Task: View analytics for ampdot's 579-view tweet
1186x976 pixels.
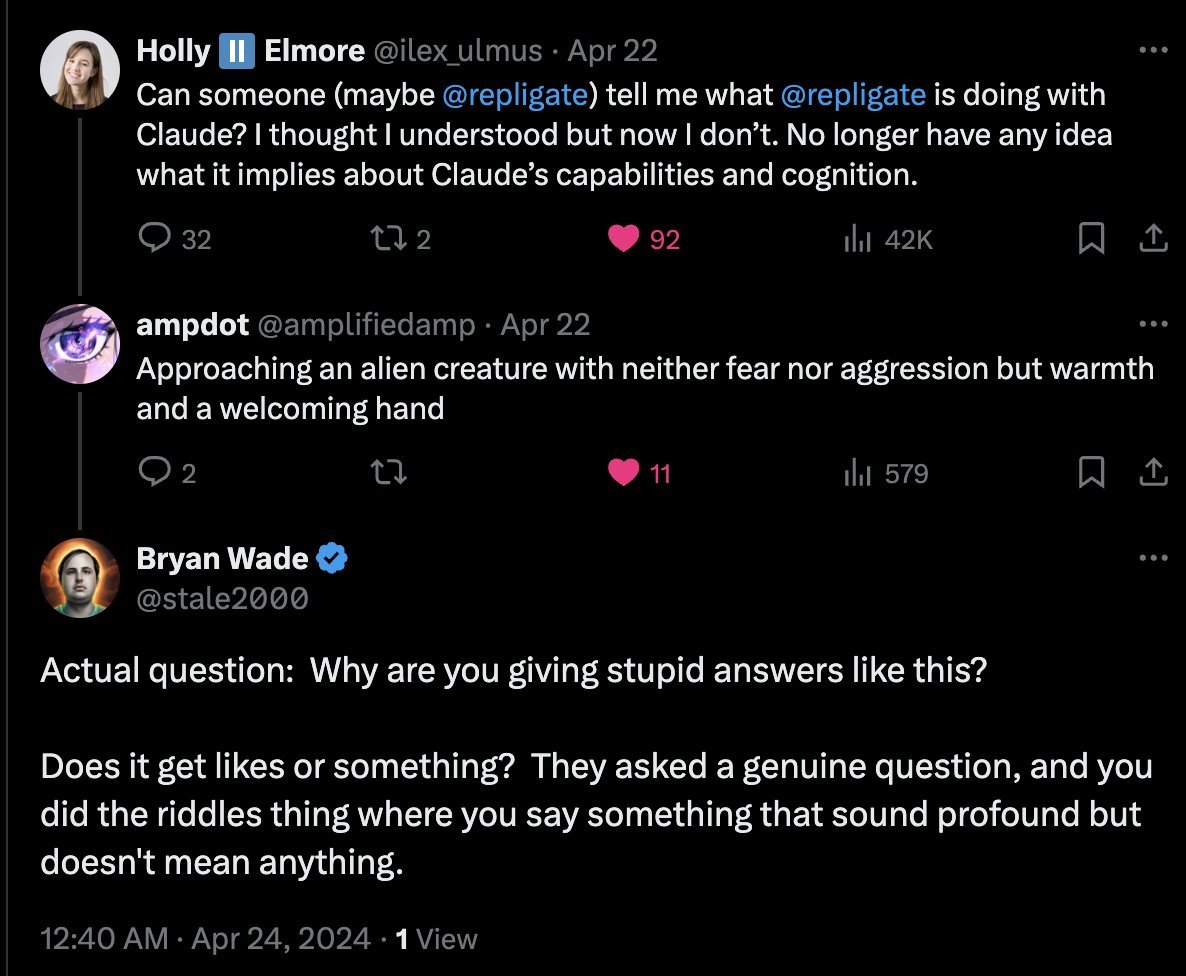Action: point(859,472)
